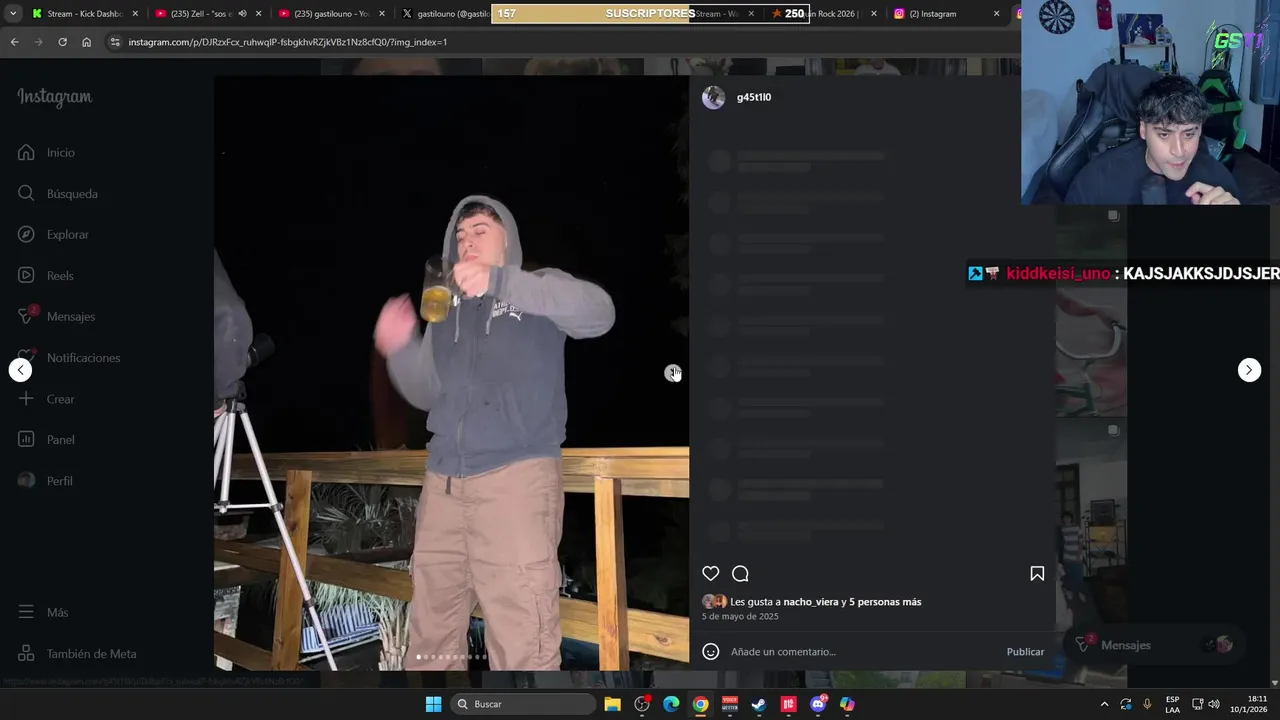Open emoji picker in comment box
This screenshot has height=720, width=1280.
coord(710,651)
